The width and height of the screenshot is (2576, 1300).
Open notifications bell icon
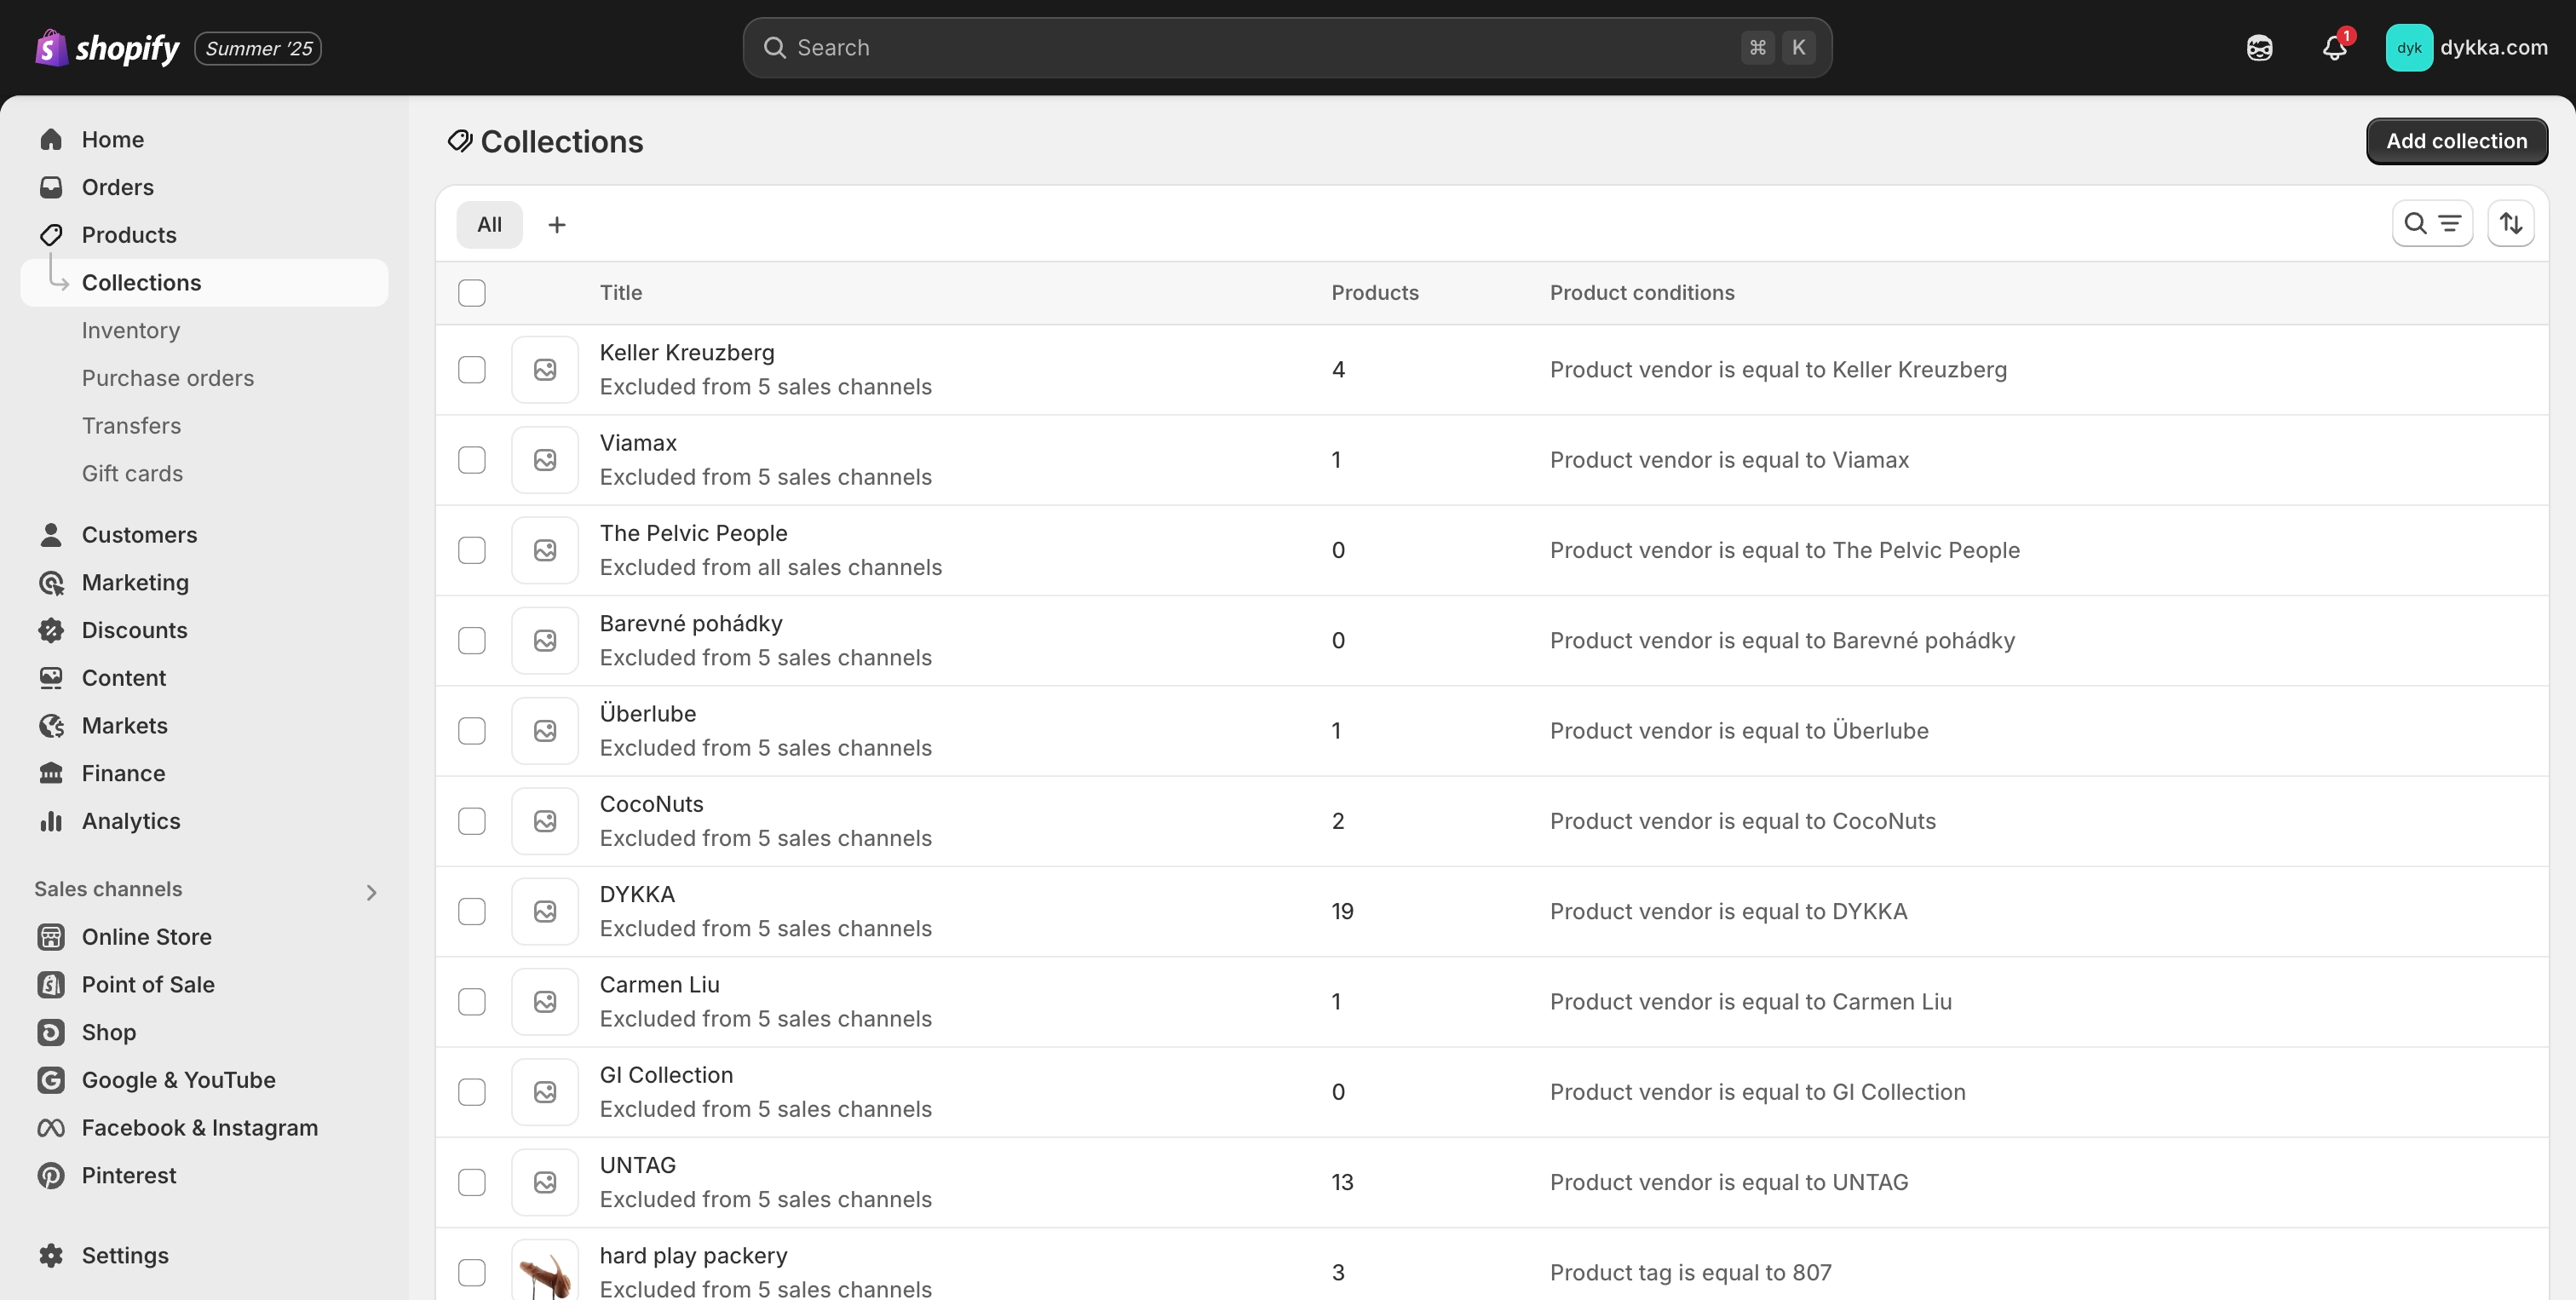pyautogui.click(x=2333, y=48)
